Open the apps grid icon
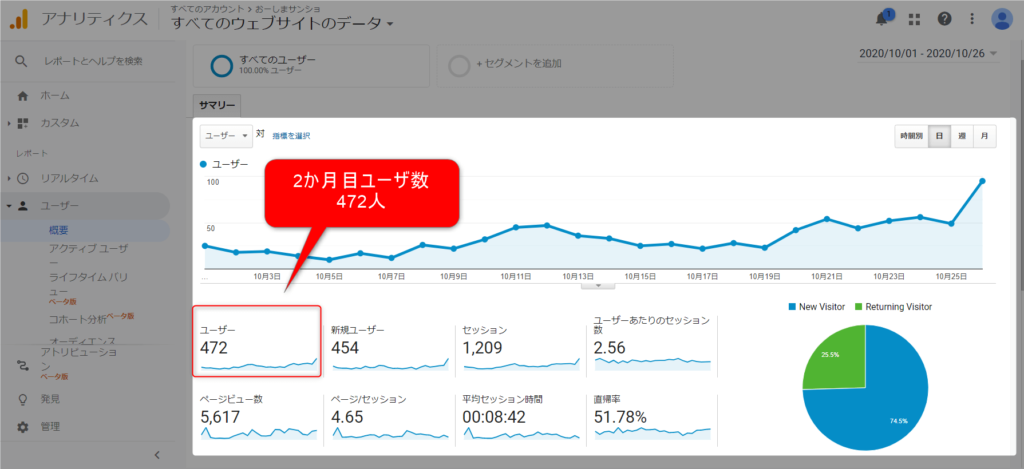 (915, 18)
